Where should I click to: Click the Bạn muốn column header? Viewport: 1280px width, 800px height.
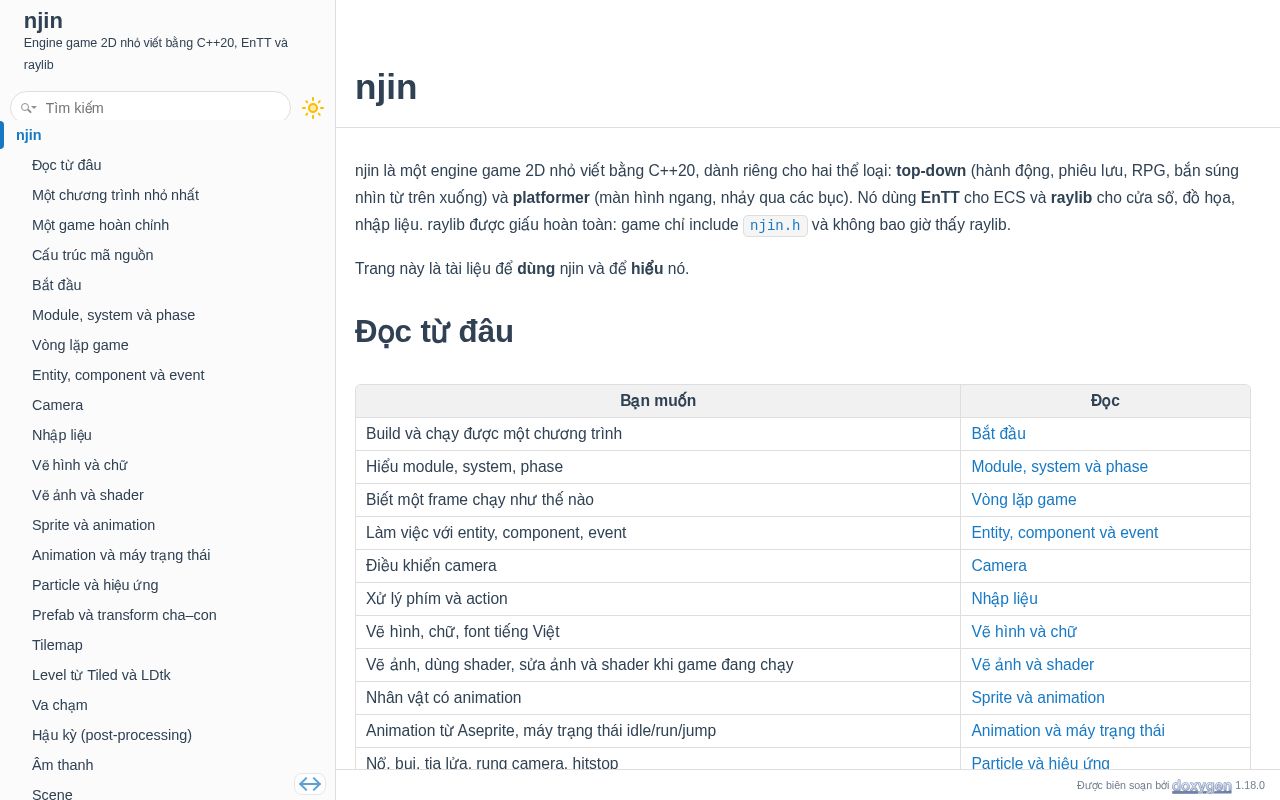click(658, 401)
